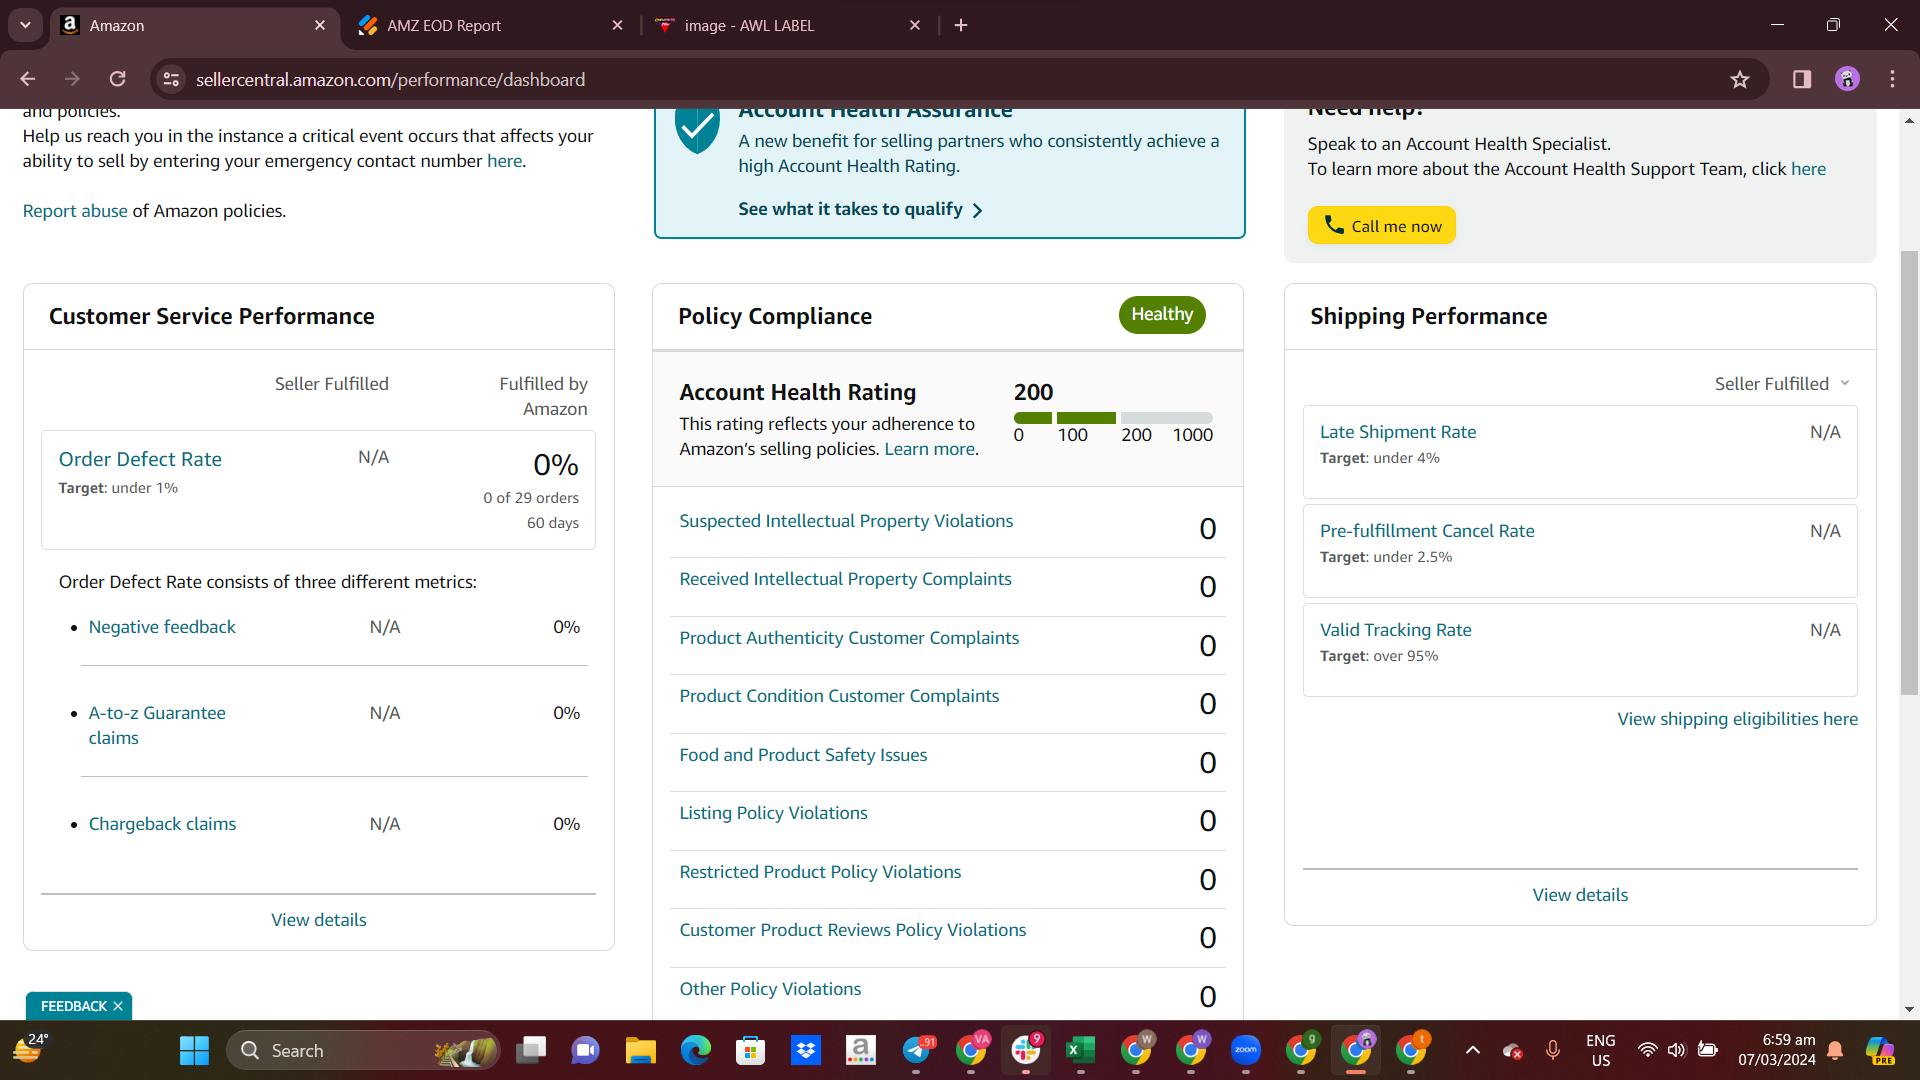The width and height of the screenshot is (1920, 1080).
Task: Click View shipping eligibilities here
Action: click(1738, 719)
